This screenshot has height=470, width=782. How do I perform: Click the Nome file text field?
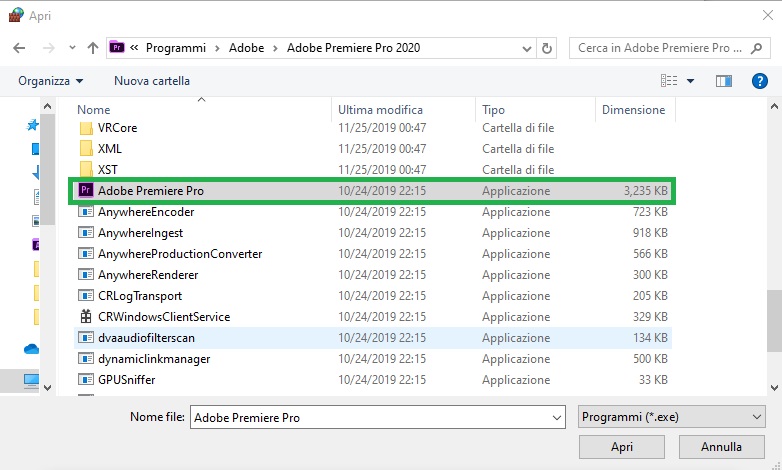click(x=378, y=417)
